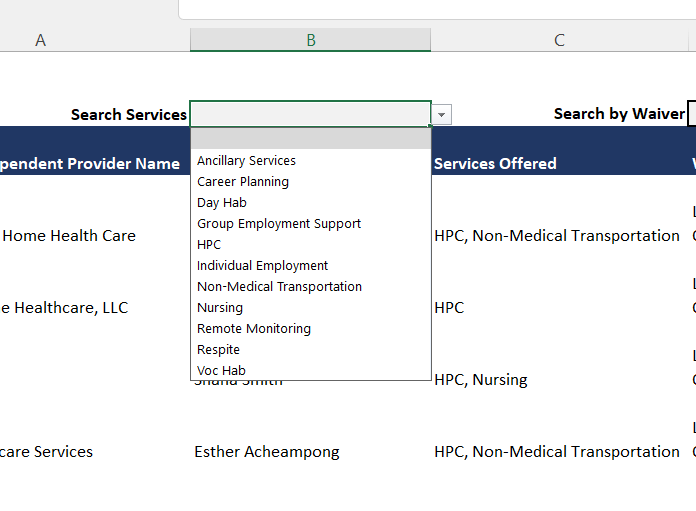Open the Search Services dropdown arrow
The image size is (696, 511).
coord(441,115)
